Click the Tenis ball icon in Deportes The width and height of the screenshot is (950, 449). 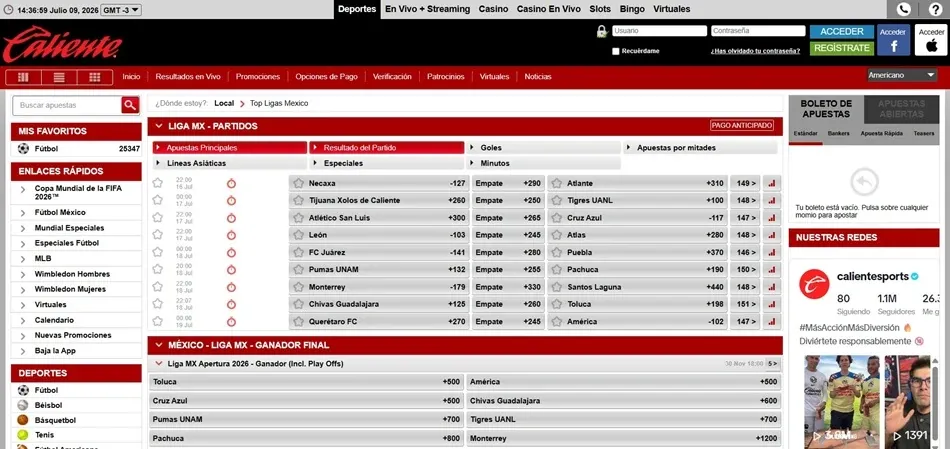23,434
